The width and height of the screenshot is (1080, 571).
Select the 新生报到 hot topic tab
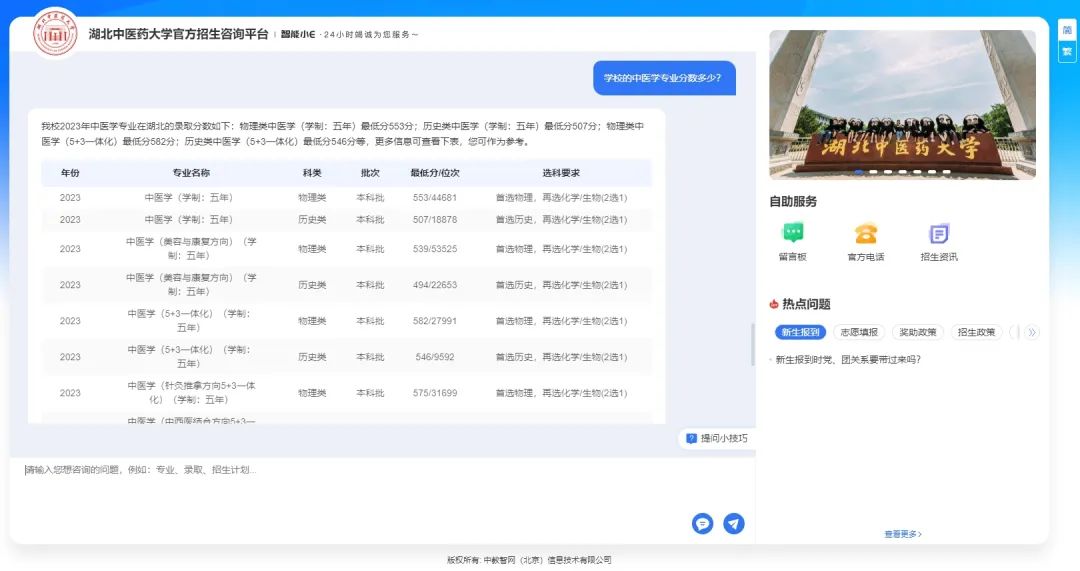[800, 332]
